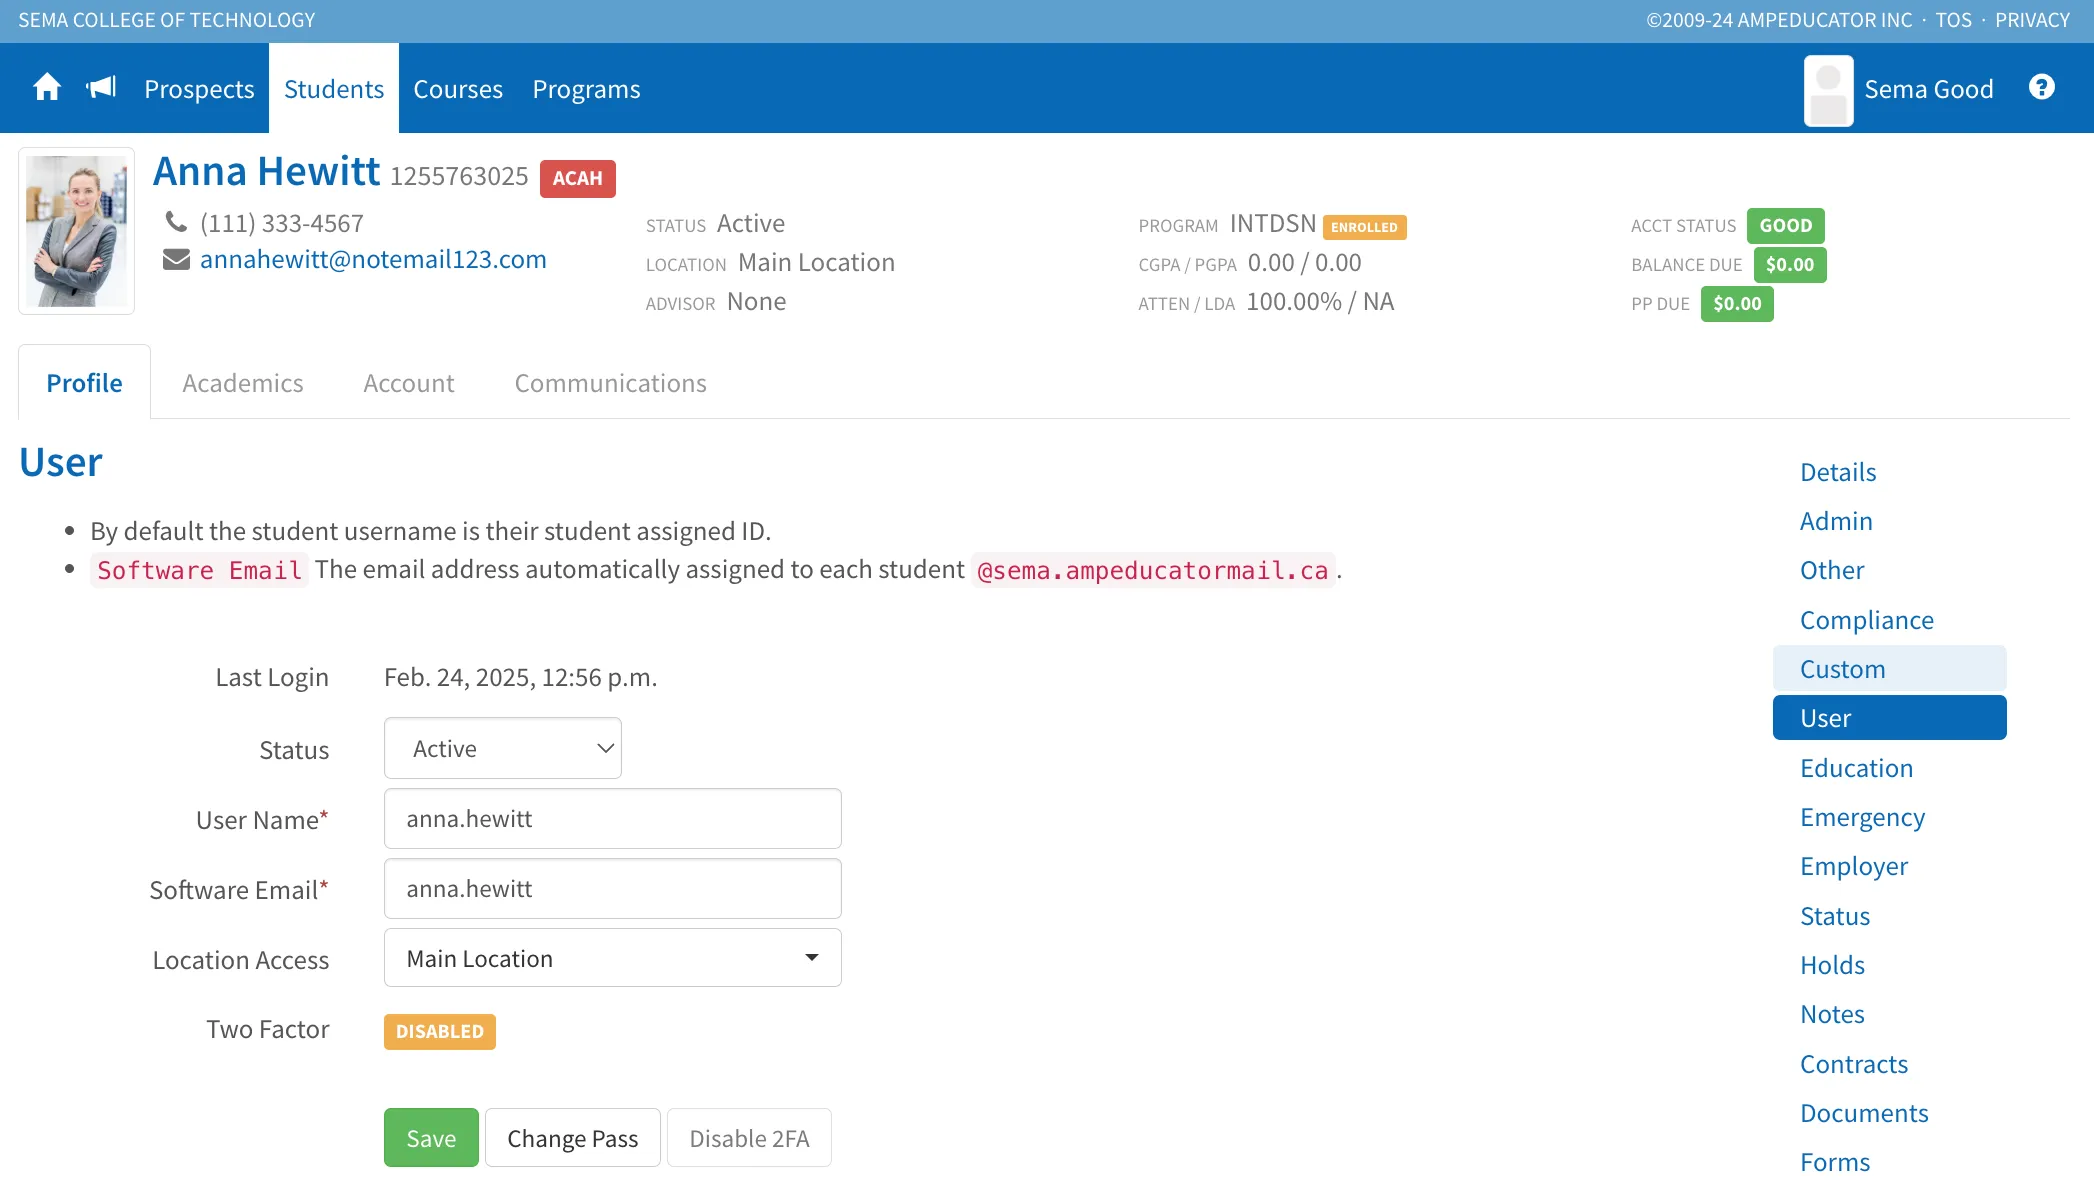Select the Profile tab
The width and height of the screenshot is (2094, 1196).
click(x=85, y=383)
